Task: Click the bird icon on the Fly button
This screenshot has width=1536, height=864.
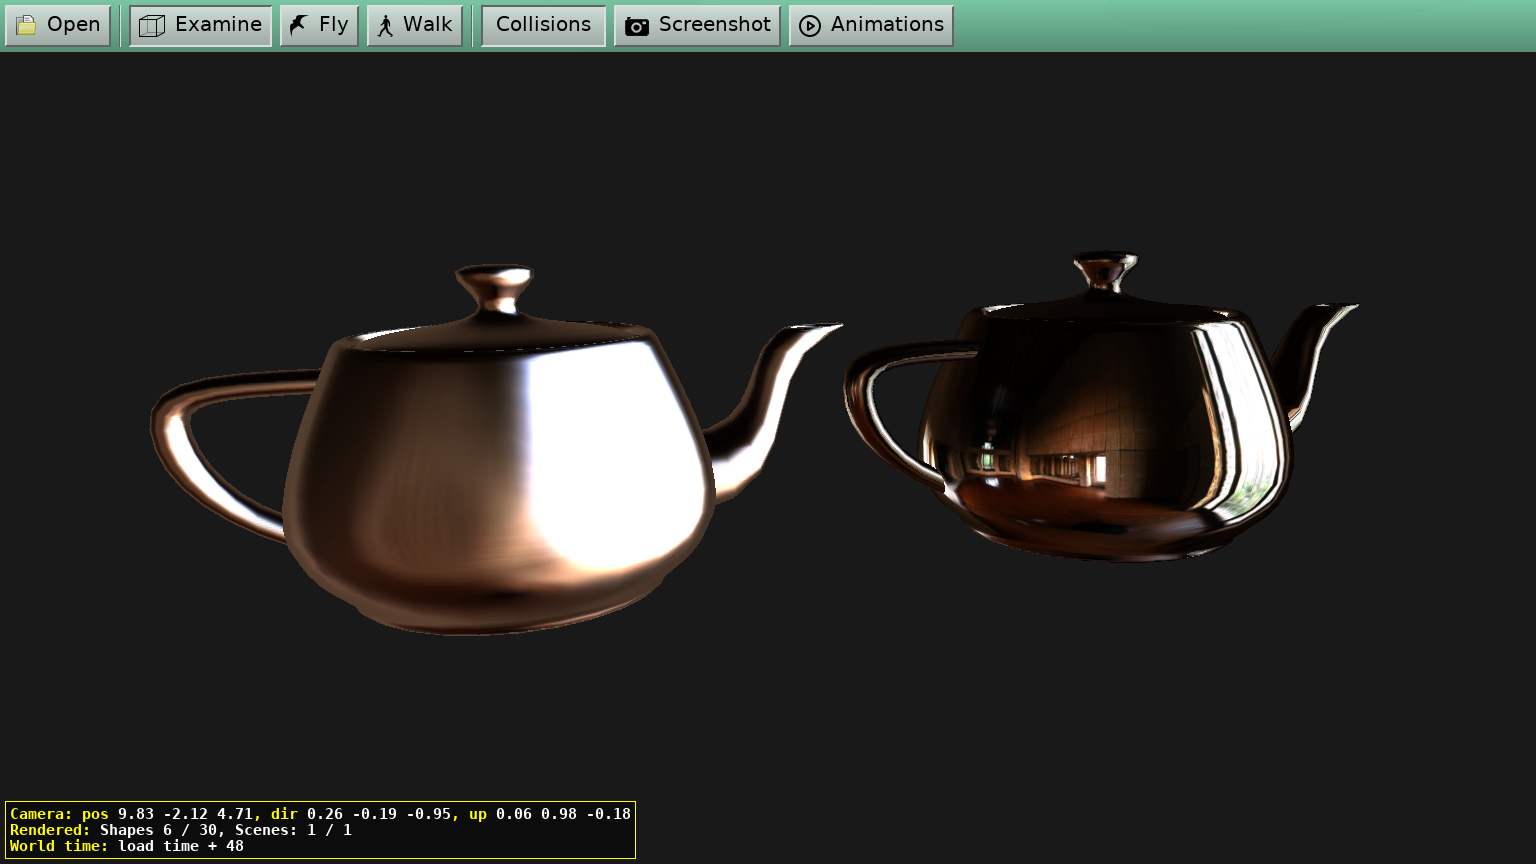Action: click(296, 24)
